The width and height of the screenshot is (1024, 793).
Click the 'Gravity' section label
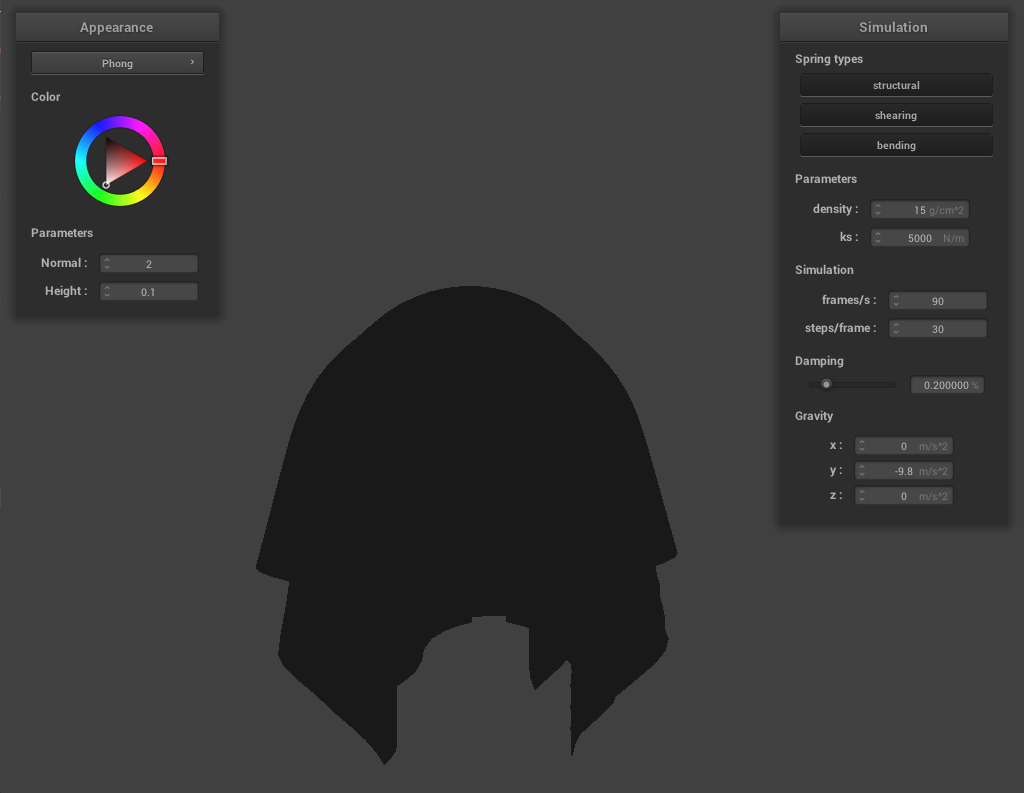point(814,415)
